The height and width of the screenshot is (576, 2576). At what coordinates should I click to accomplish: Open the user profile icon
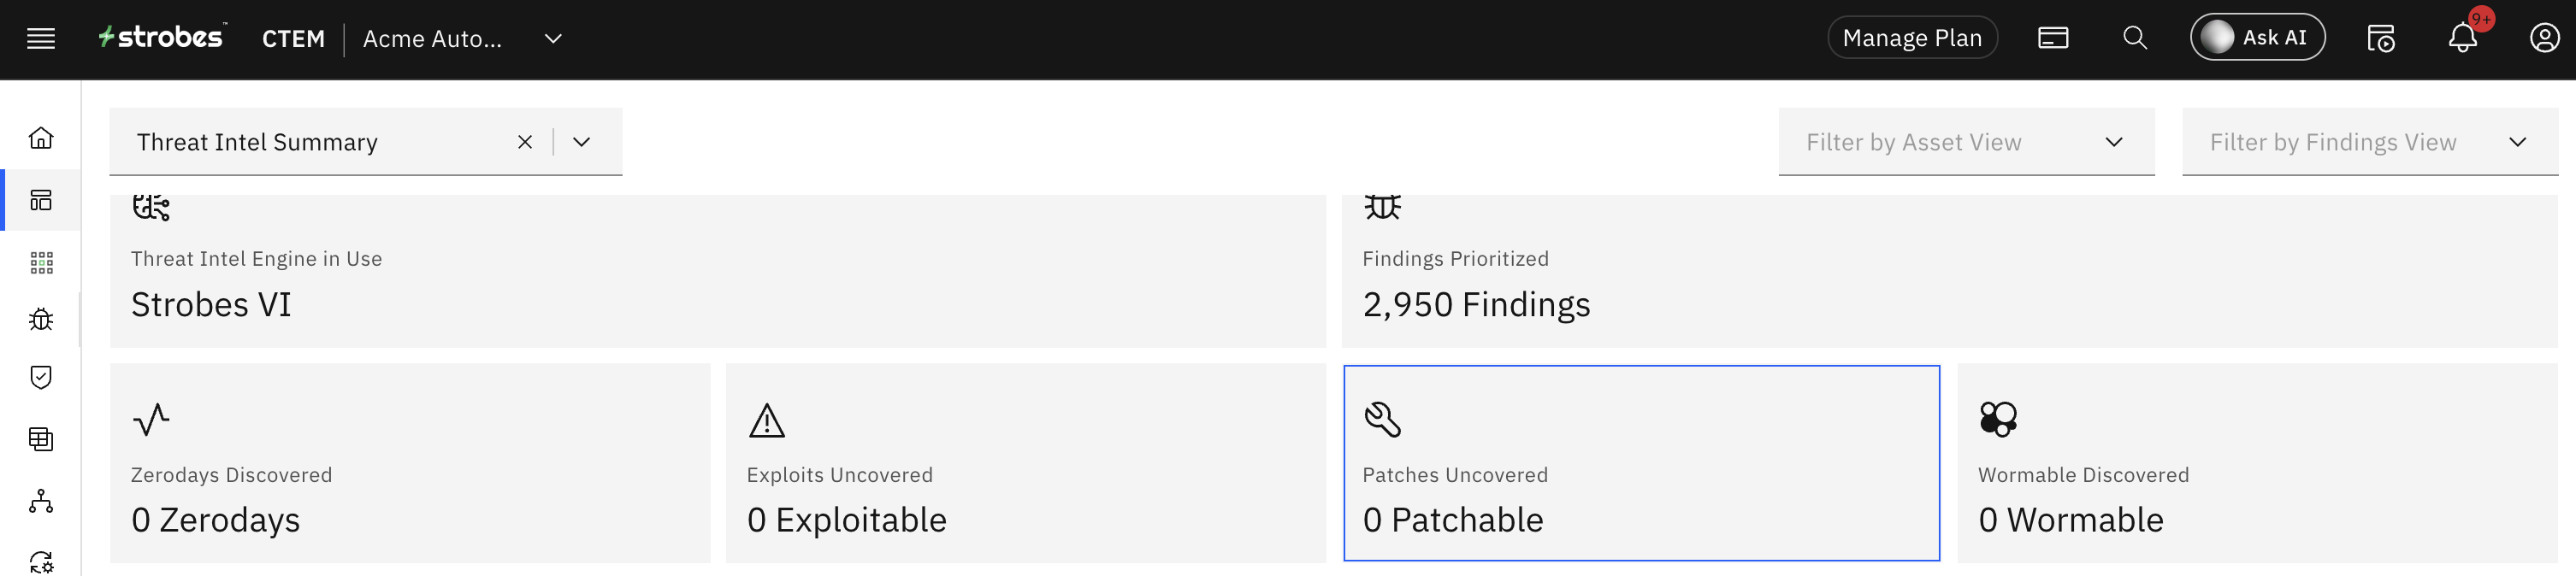(2544, 38)
